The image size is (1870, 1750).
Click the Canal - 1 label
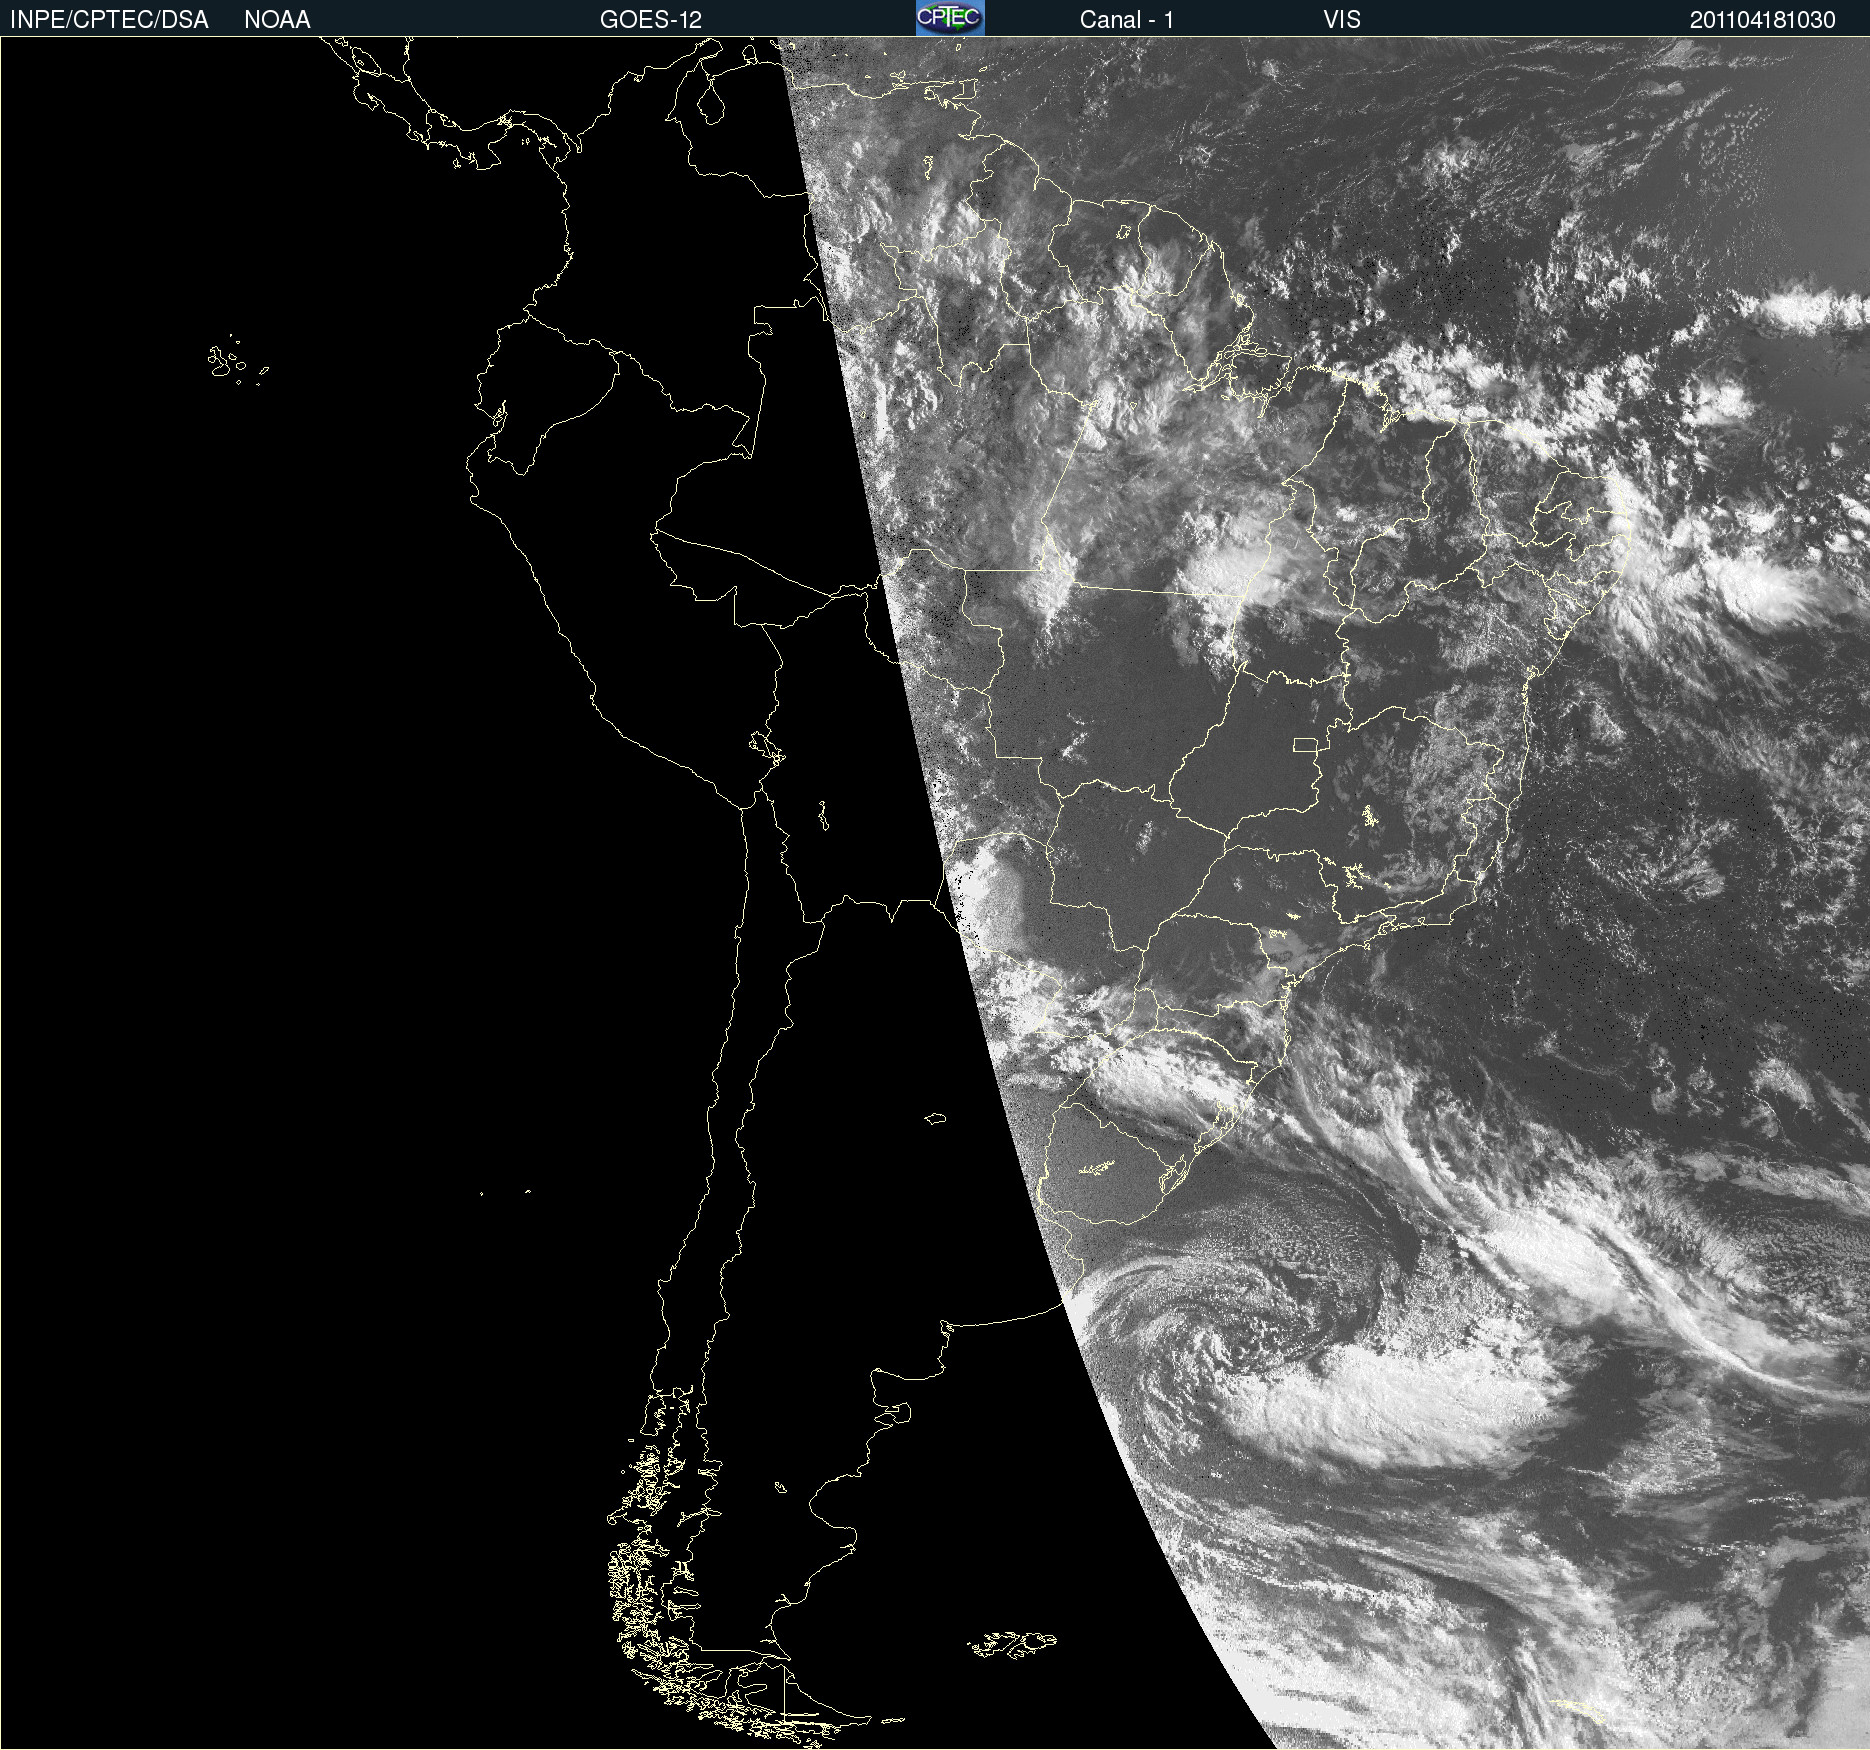(x=1127, y=20)
